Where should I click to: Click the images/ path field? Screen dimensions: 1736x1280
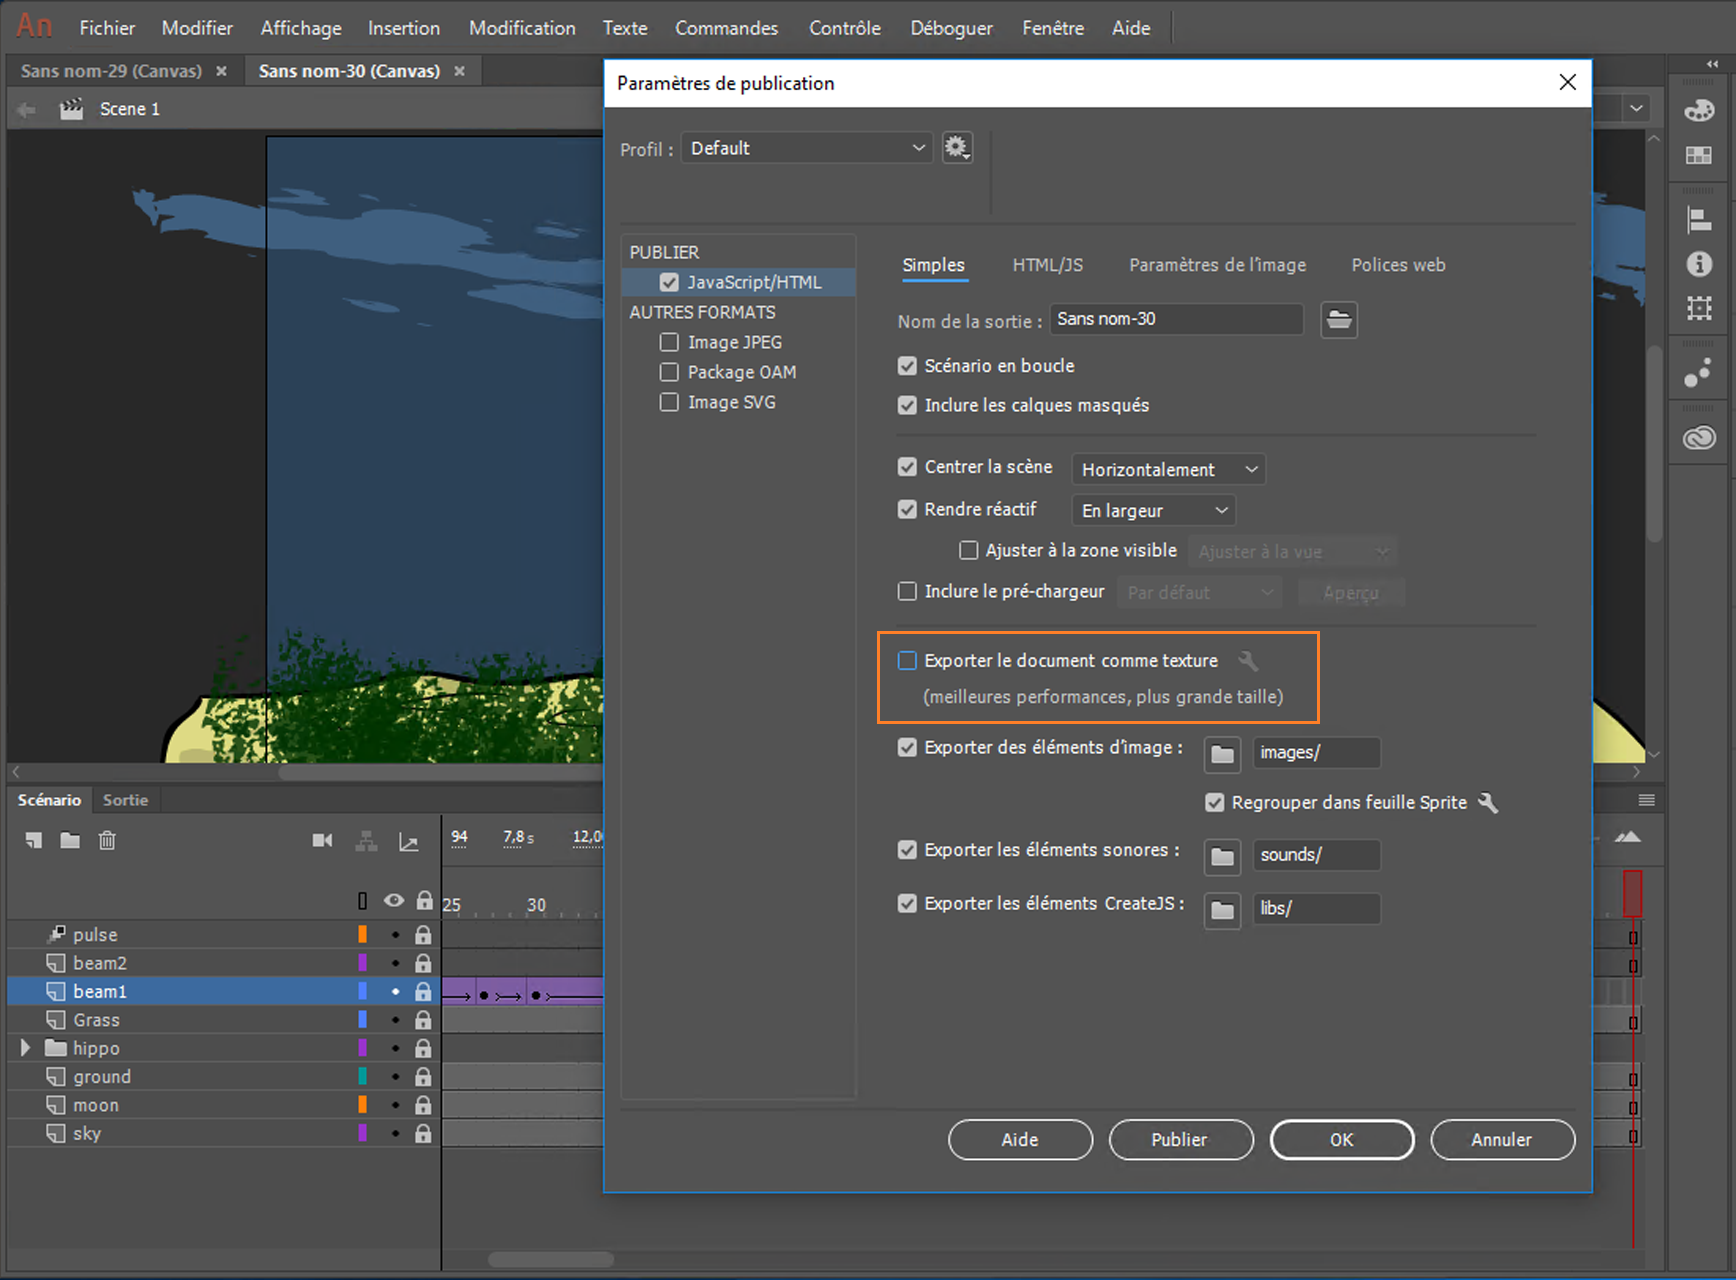pos(1316,753)
